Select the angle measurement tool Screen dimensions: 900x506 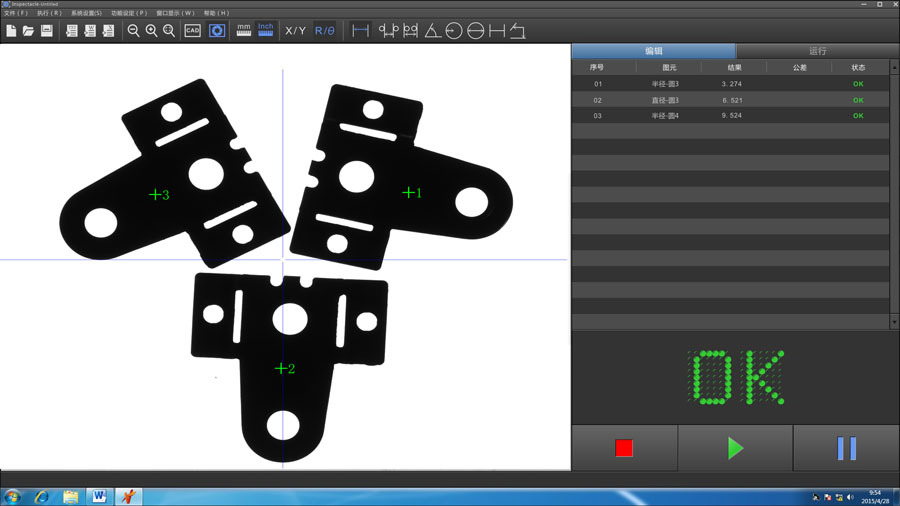(432, 31)
